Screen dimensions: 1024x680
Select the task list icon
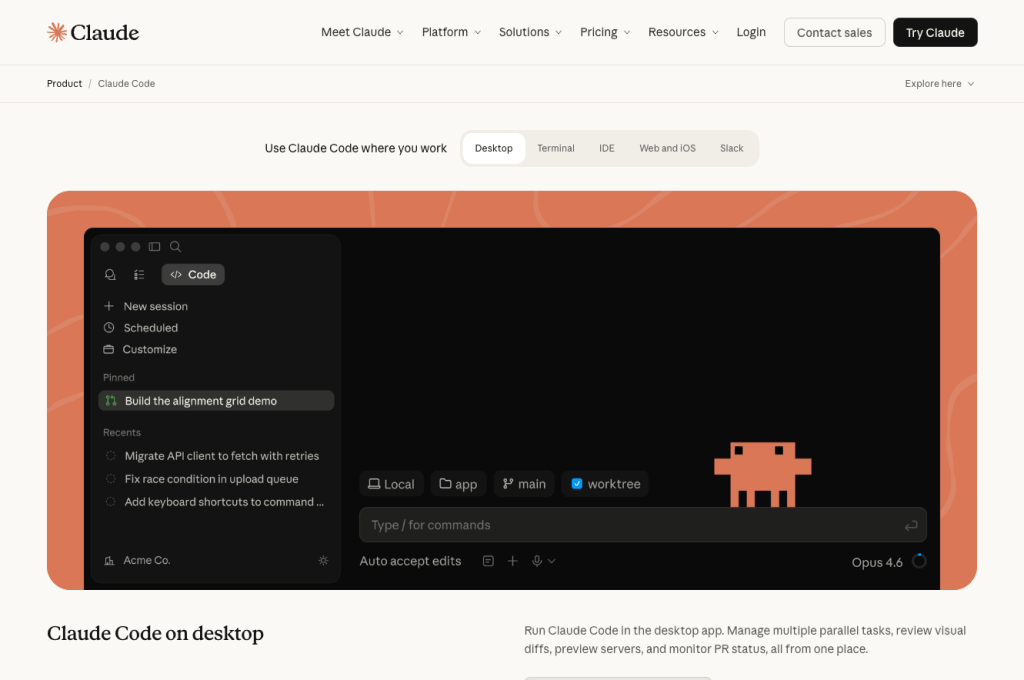coord(139,274)
